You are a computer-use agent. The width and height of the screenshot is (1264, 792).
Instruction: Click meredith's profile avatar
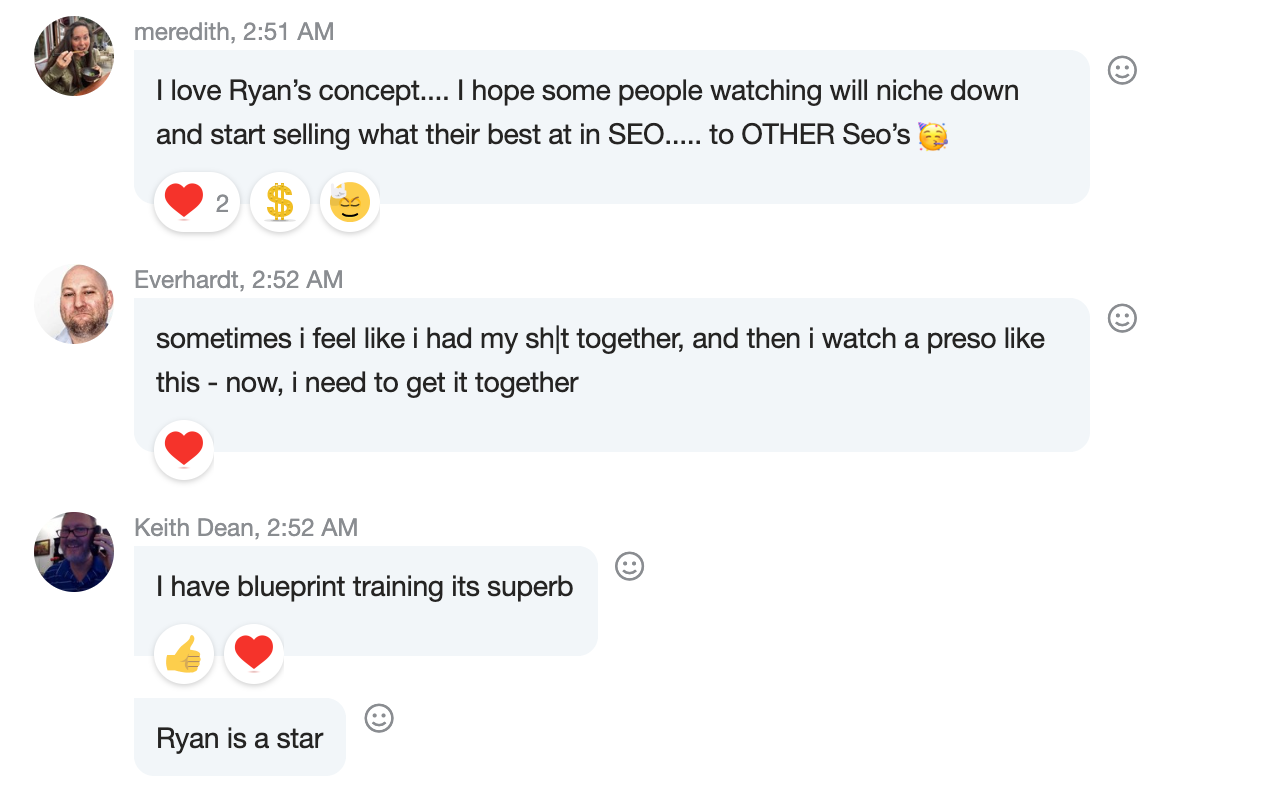point(74,56)
